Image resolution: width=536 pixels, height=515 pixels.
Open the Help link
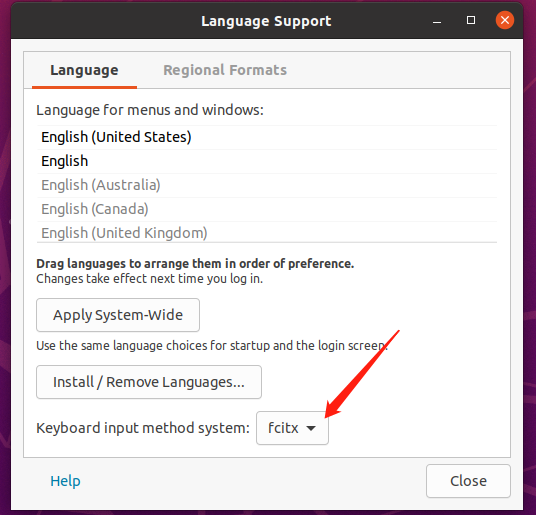coord(65,481)
